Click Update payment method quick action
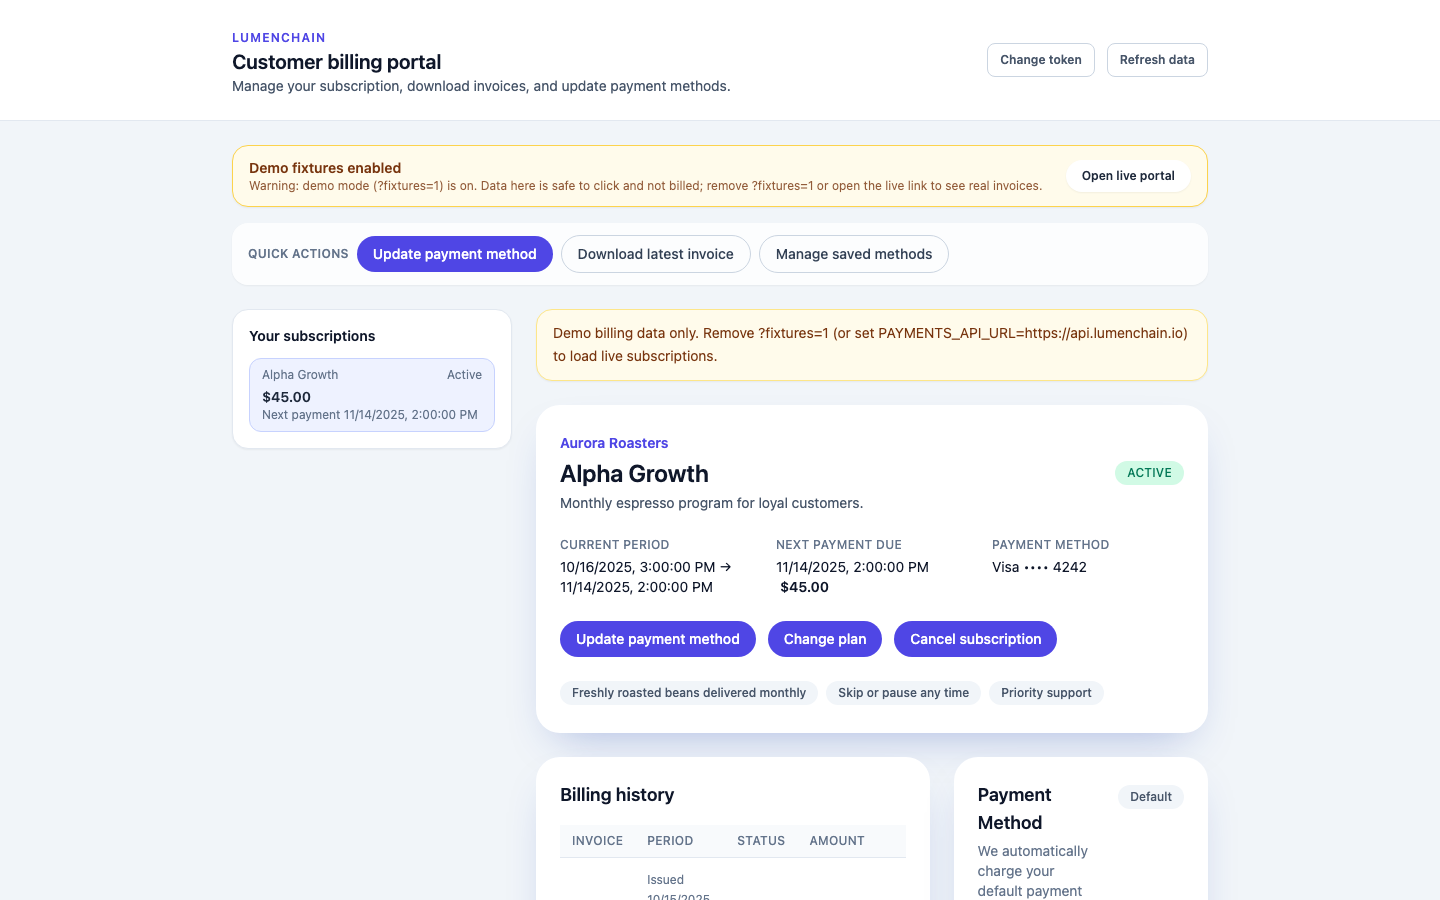This screenshot has width=1440, height=900. (454, 254)
